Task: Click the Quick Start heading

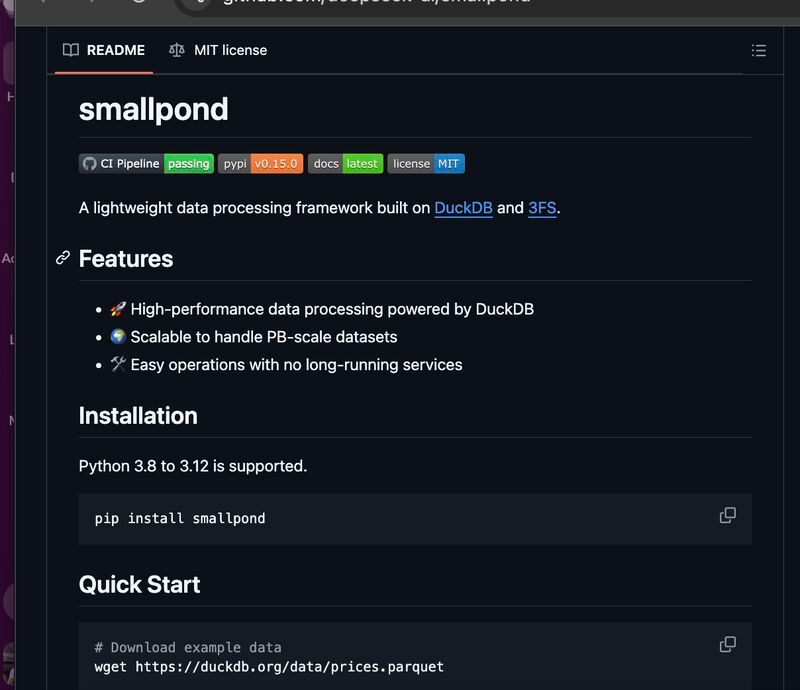Action: point(139,584)
